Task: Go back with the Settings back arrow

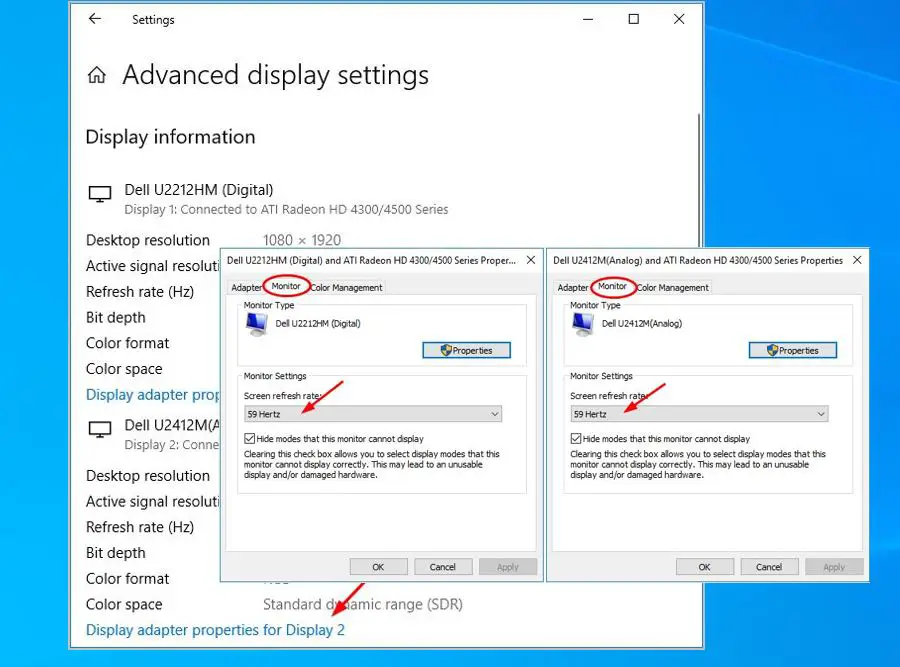Action: point(95,19)
